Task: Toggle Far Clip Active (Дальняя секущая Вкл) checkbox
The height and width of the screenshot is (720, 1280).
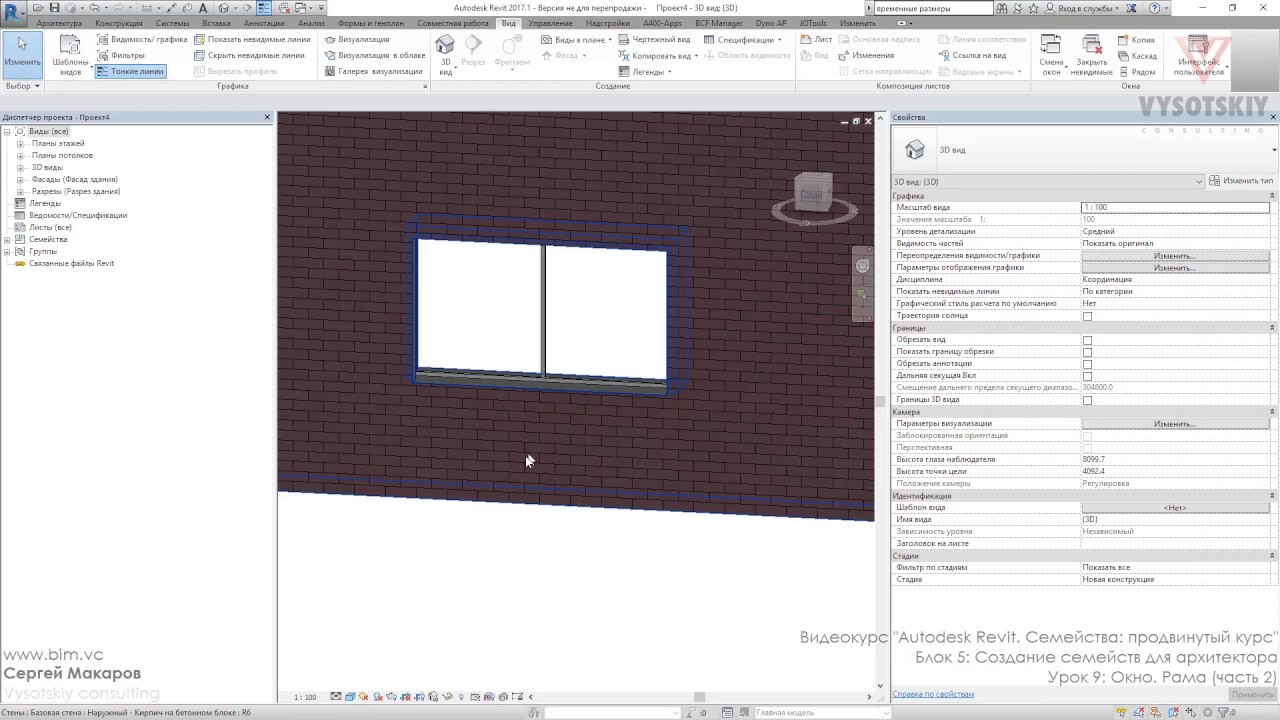Action: [1087, 376]
